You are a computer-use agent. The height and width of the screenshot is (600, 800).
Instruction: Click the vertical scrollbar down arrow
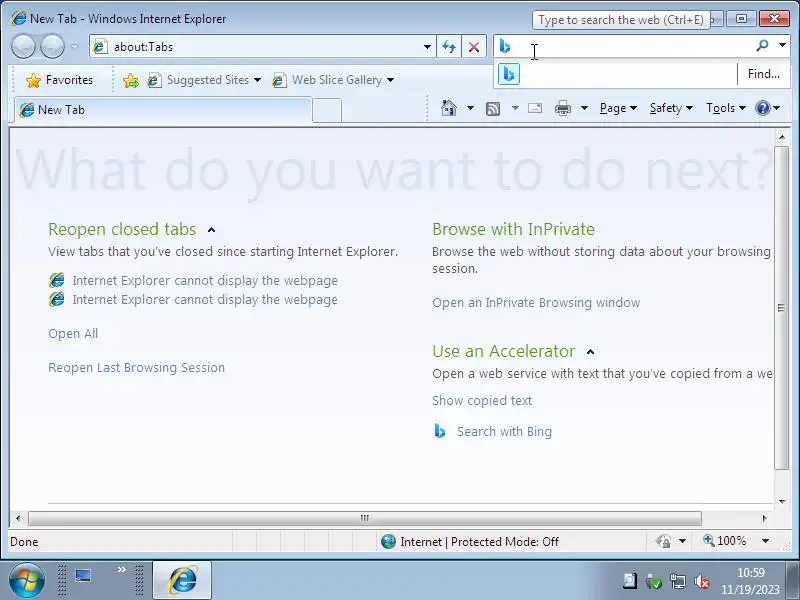click(782, 502)
